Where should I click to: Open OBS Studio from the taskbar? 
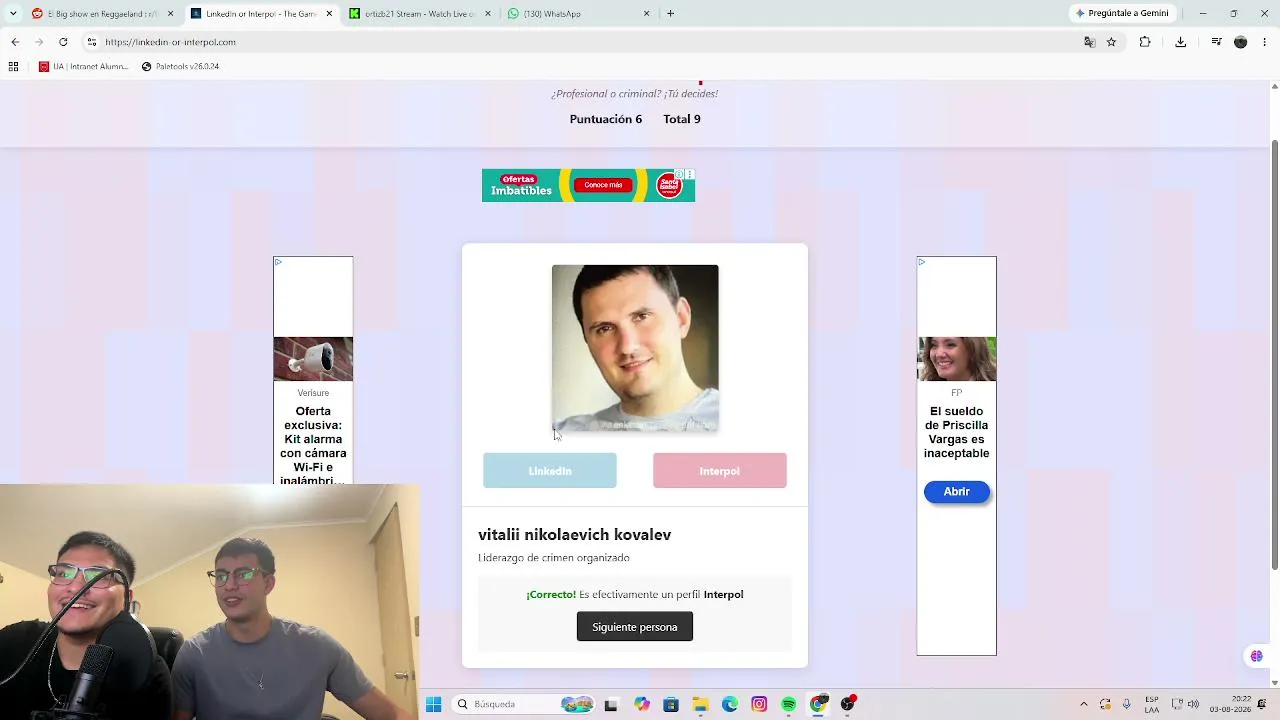tap(848, 704)
